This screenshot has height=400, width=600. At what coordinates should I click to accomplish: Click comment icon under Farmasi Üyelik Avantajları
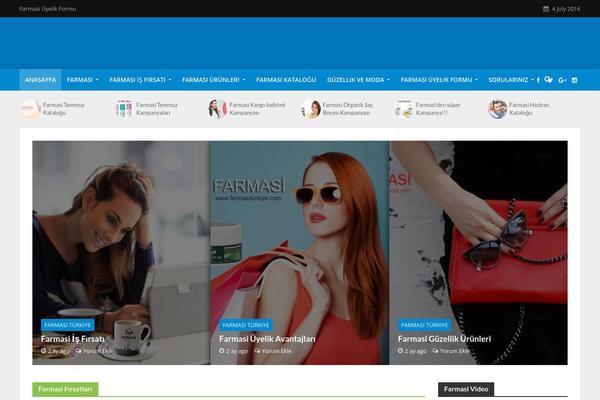pyautogui.click(x=257, y=351)
